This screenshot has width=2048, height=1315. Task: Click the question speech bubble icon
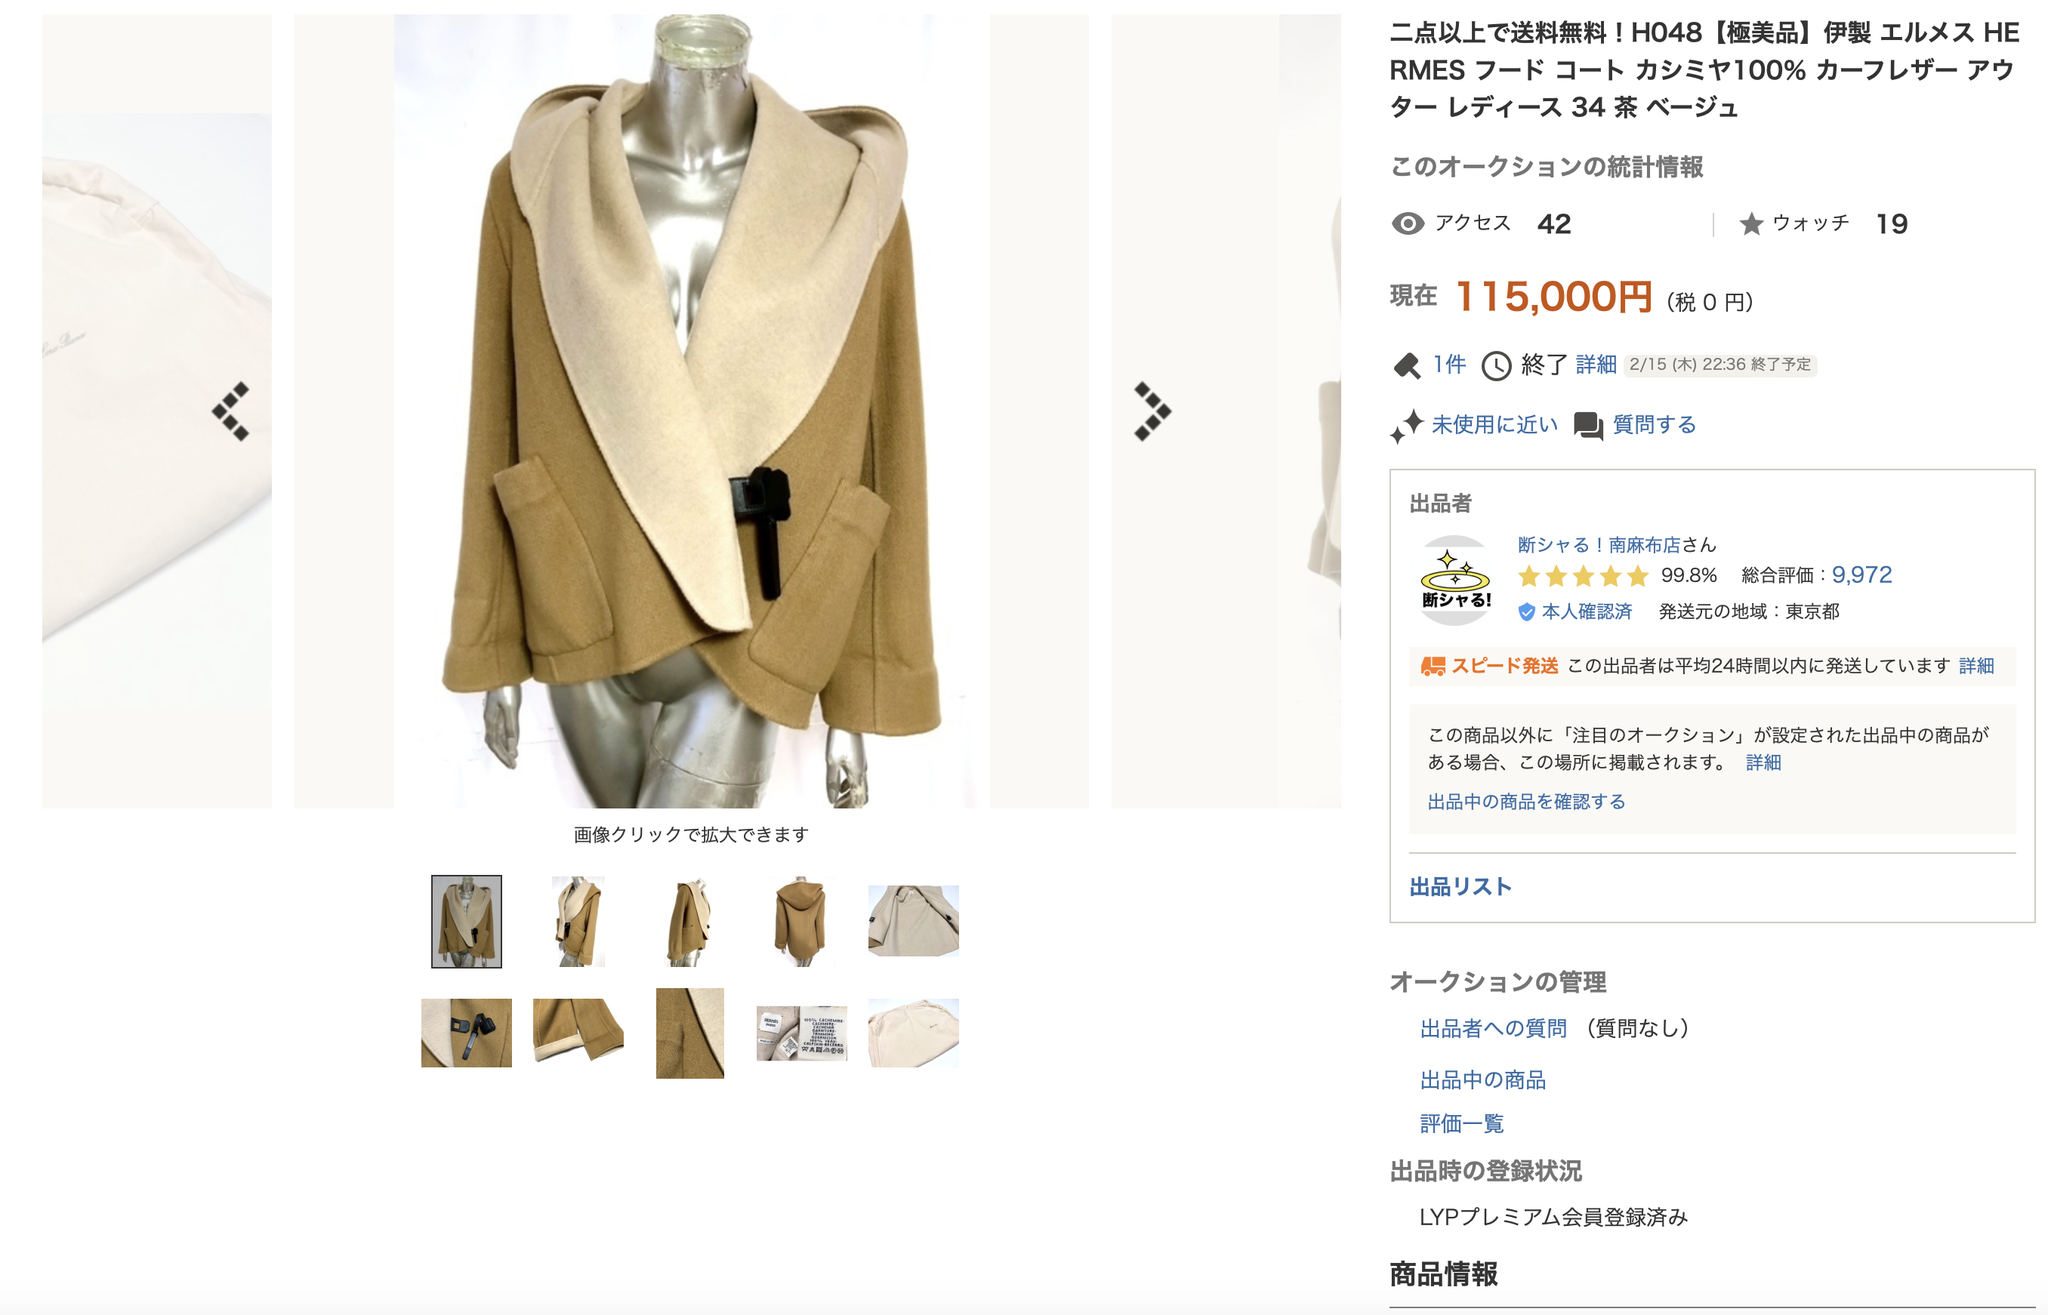pyautogui.click(x=1588, y=425)
